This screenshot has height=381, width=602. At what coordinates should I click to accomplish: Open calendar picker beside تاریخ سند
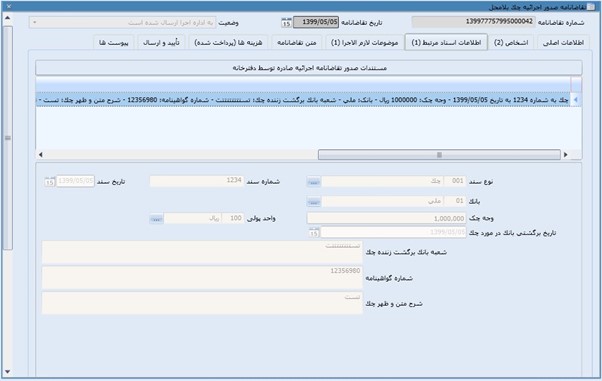50,182
